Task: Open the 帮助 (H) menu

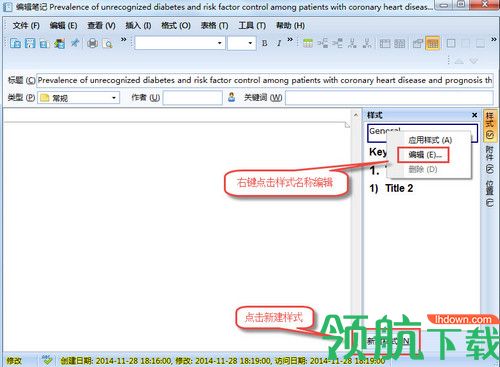Action: 290,26
